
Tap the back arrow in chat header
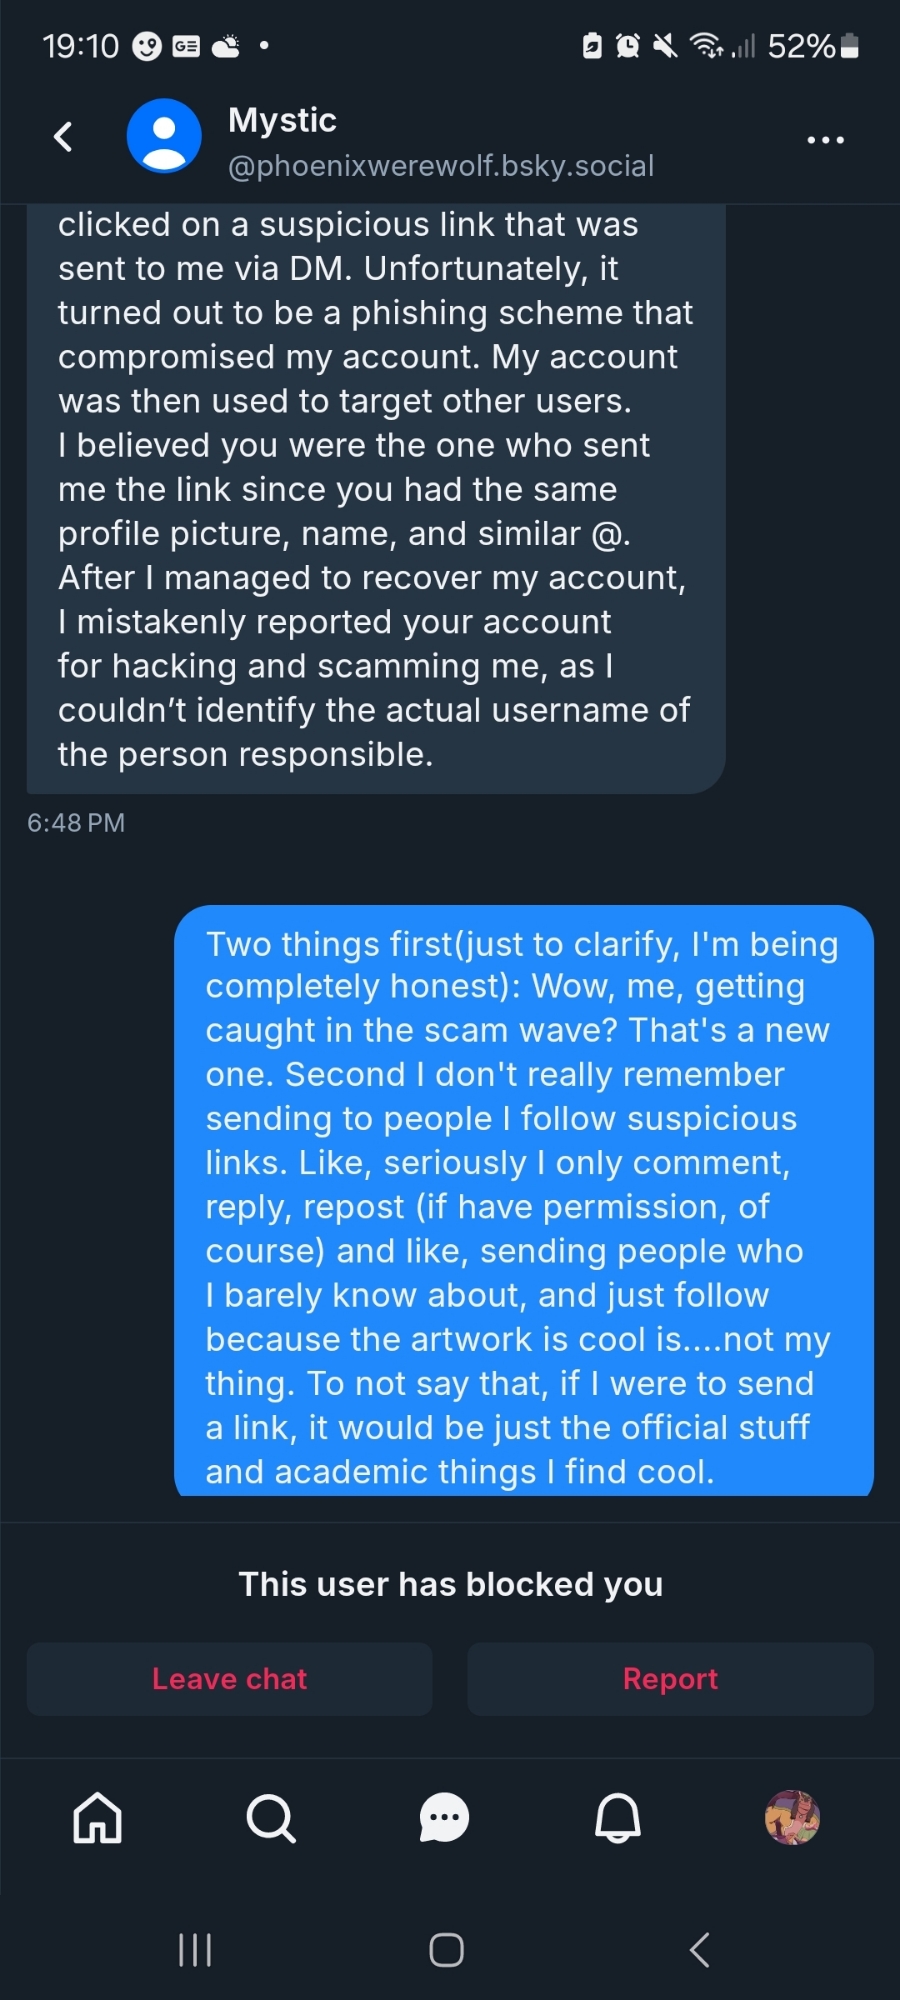(x=64, y=137)
